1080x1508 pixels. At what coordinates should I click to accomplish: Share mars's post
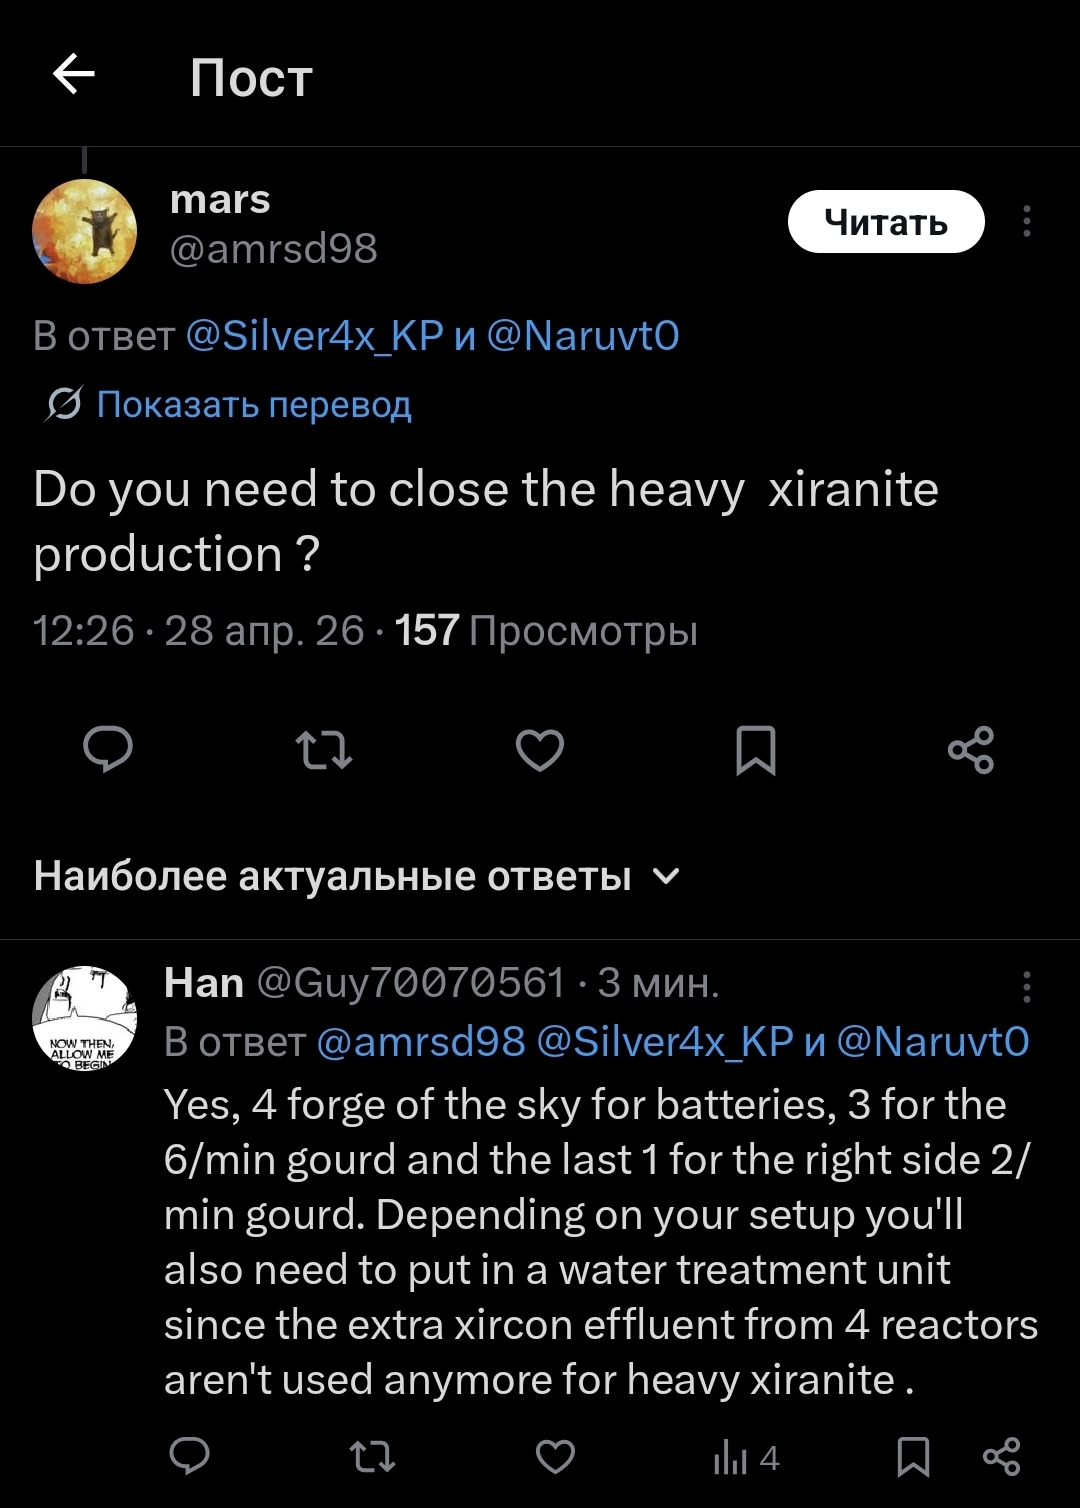(x=971, y=750)
